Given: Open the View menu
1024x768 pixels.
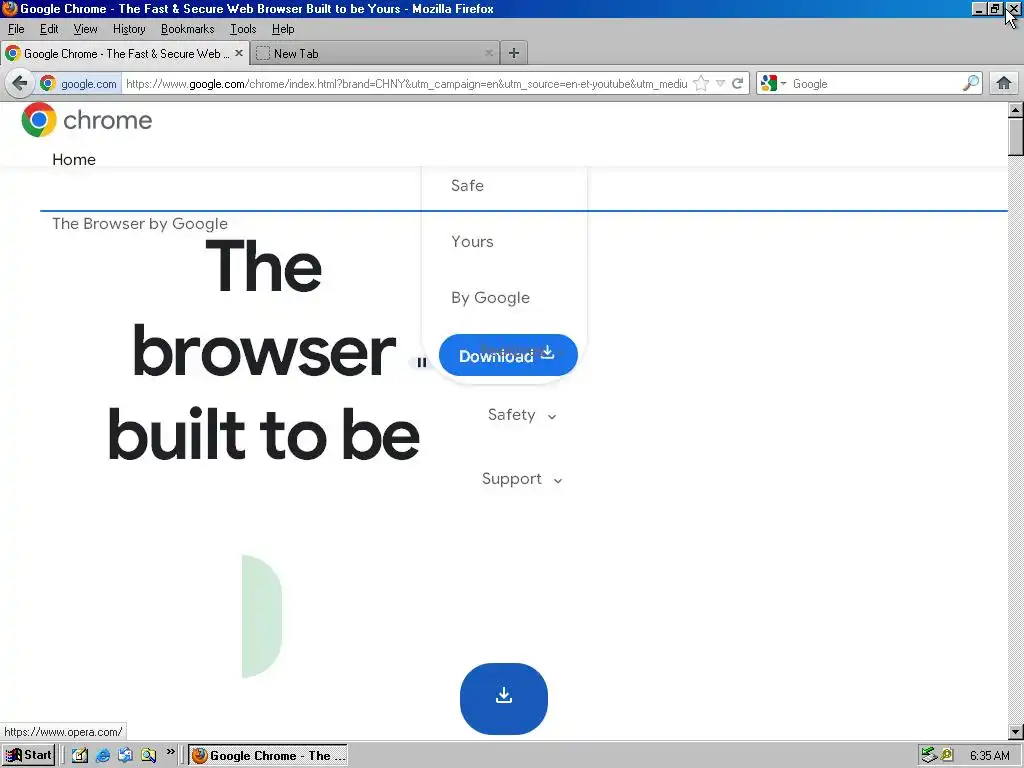Looking at the screenshot, I should pos(85,29).
